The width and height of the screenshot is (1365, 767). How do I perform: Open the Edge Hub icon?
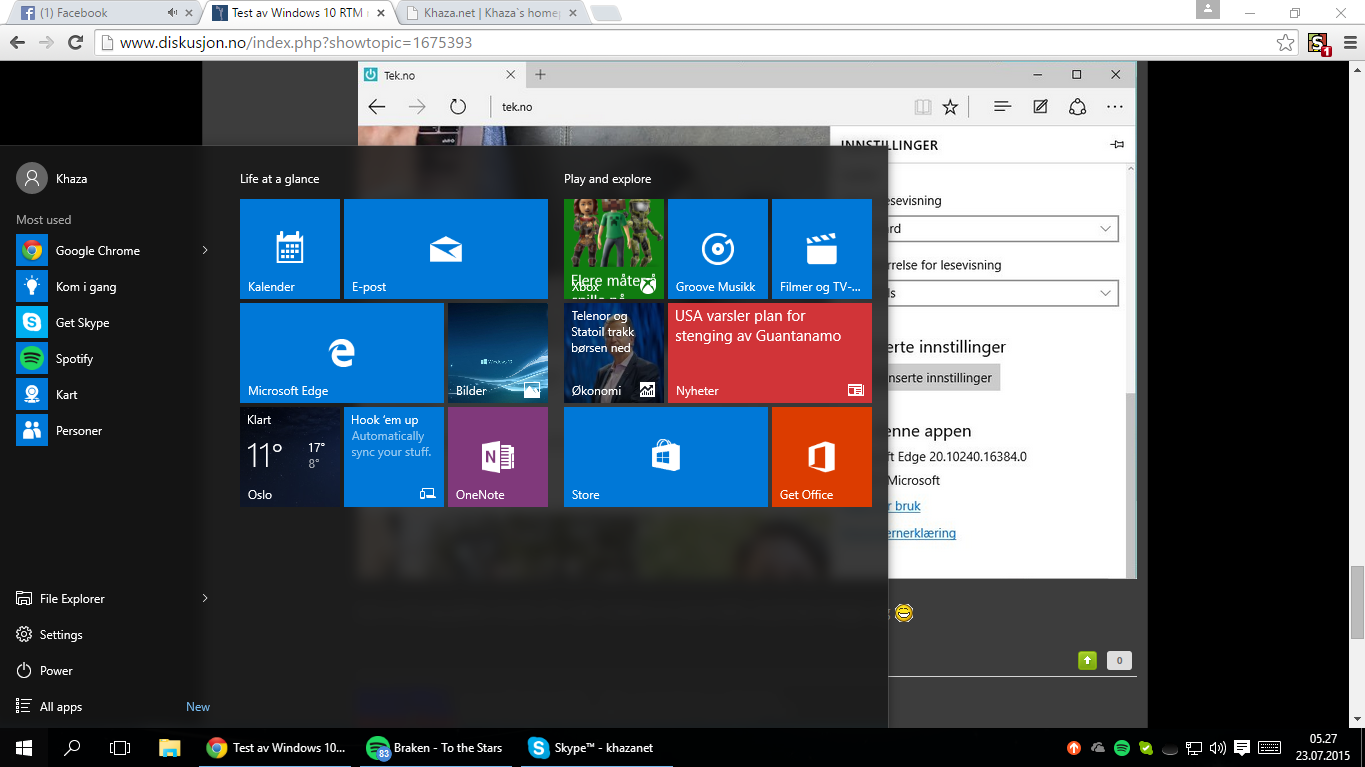[1003, 107]
